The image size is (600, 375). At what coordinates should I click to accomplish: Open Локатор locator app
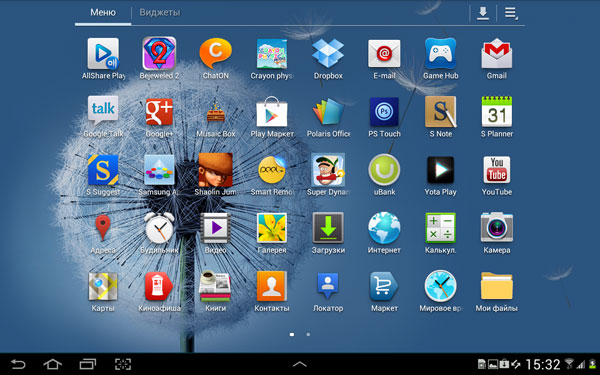[328, 285]
